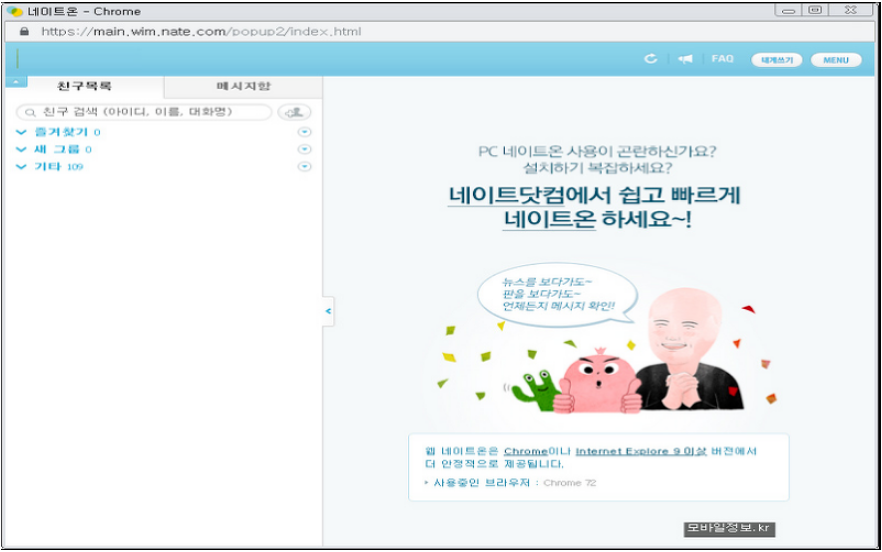
Task: Open the announcements megaphone icon
Action: coord(685,59)
